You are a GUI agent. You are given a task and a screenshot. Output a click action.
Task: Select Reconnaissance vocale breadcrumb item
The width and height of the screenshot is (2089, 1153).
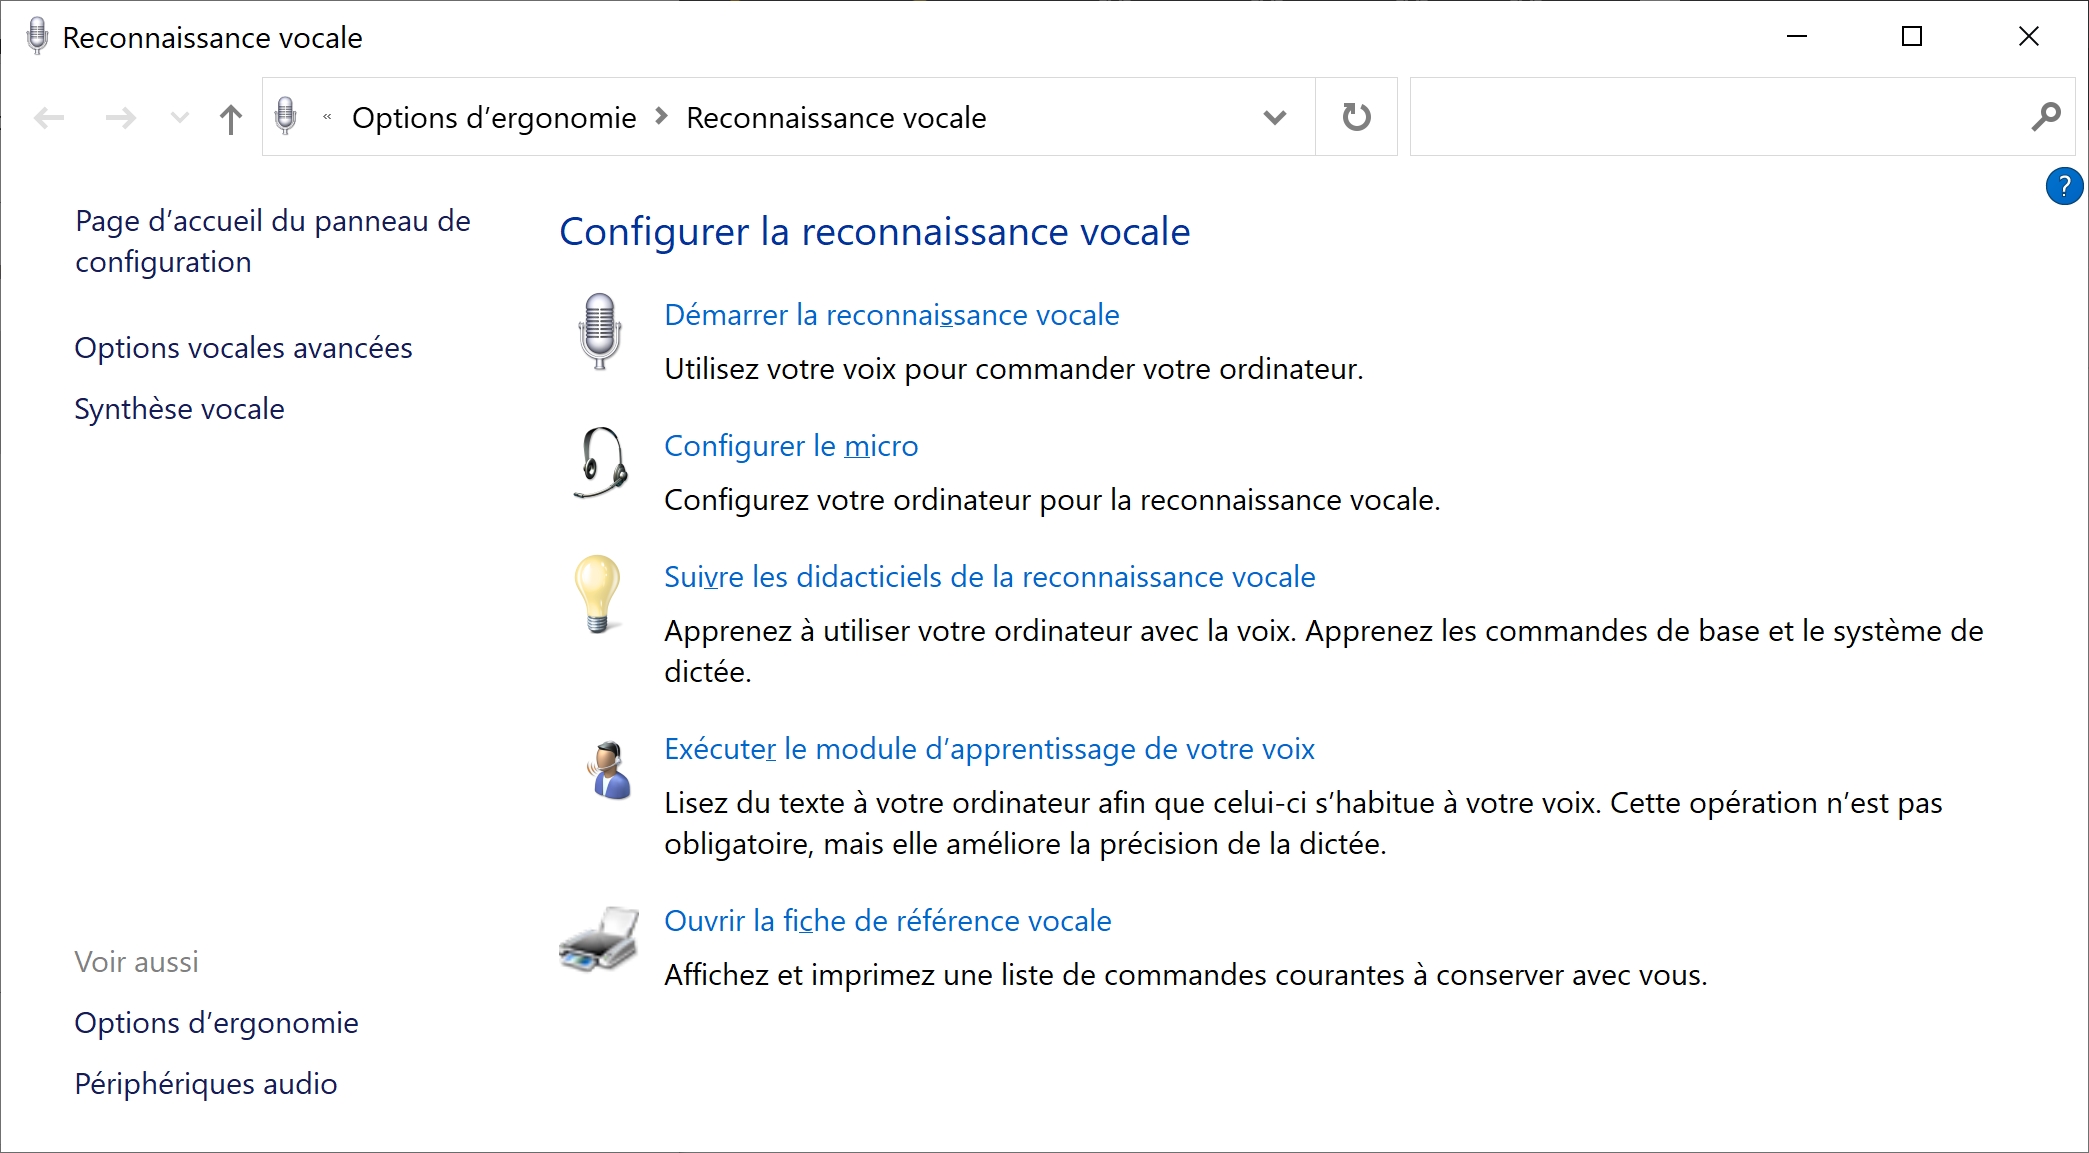836,118
